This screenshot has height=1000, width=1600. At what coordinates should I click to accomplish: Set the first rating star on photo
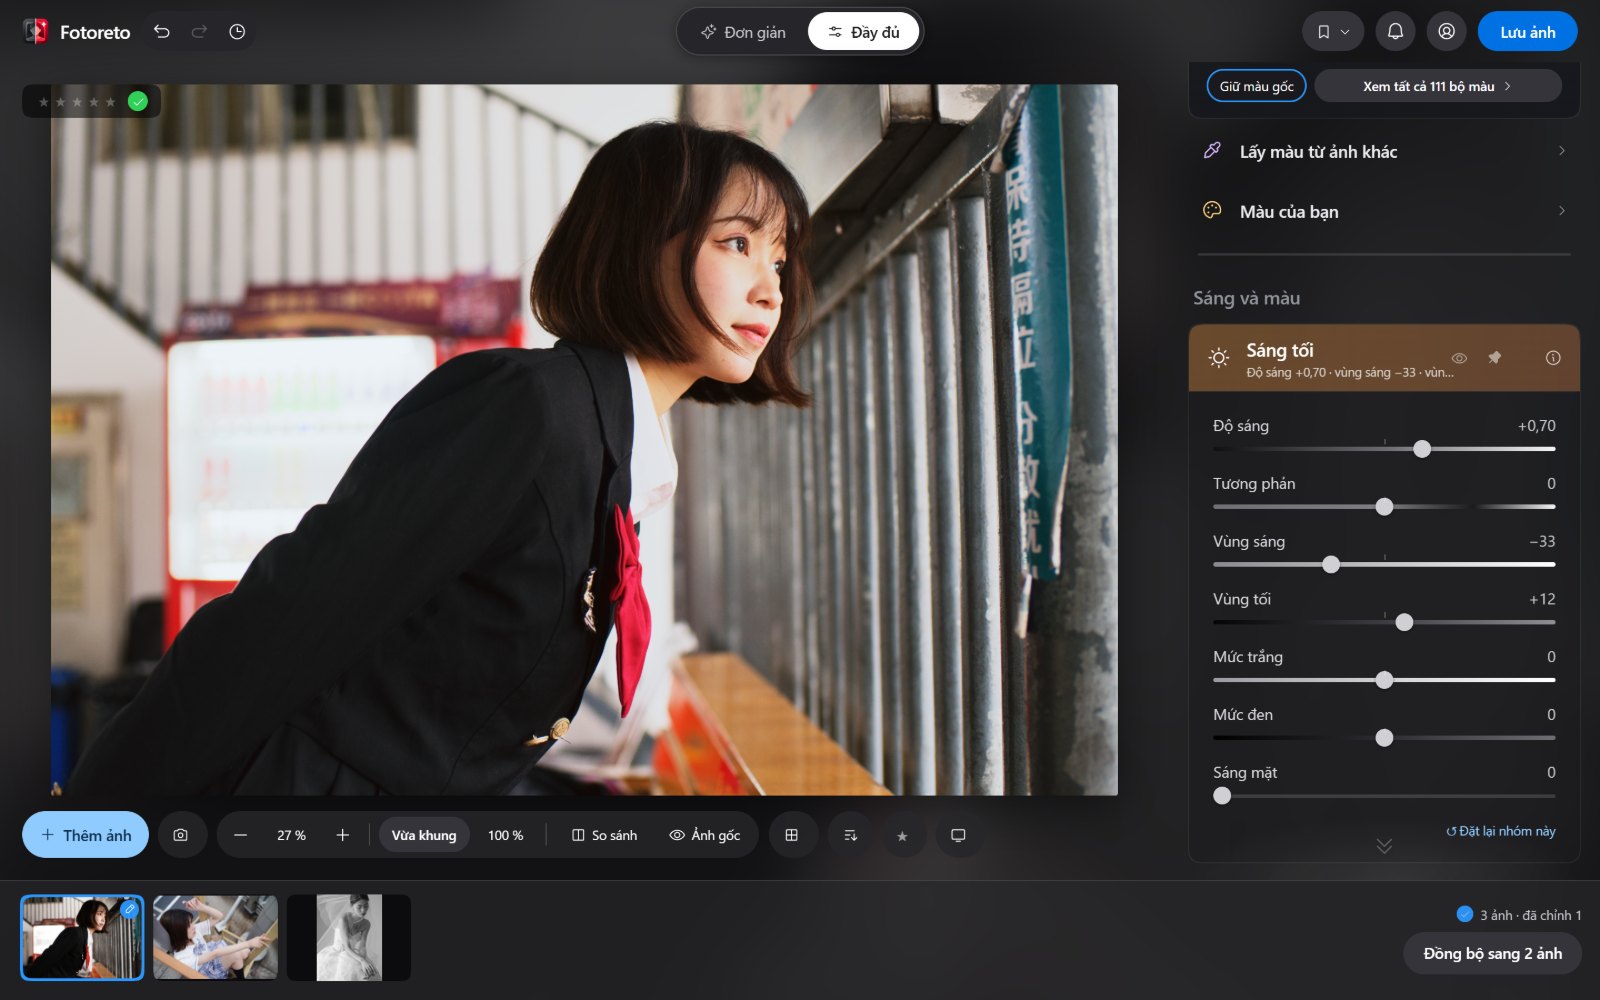pyautogui.click(x=43, y=102)
